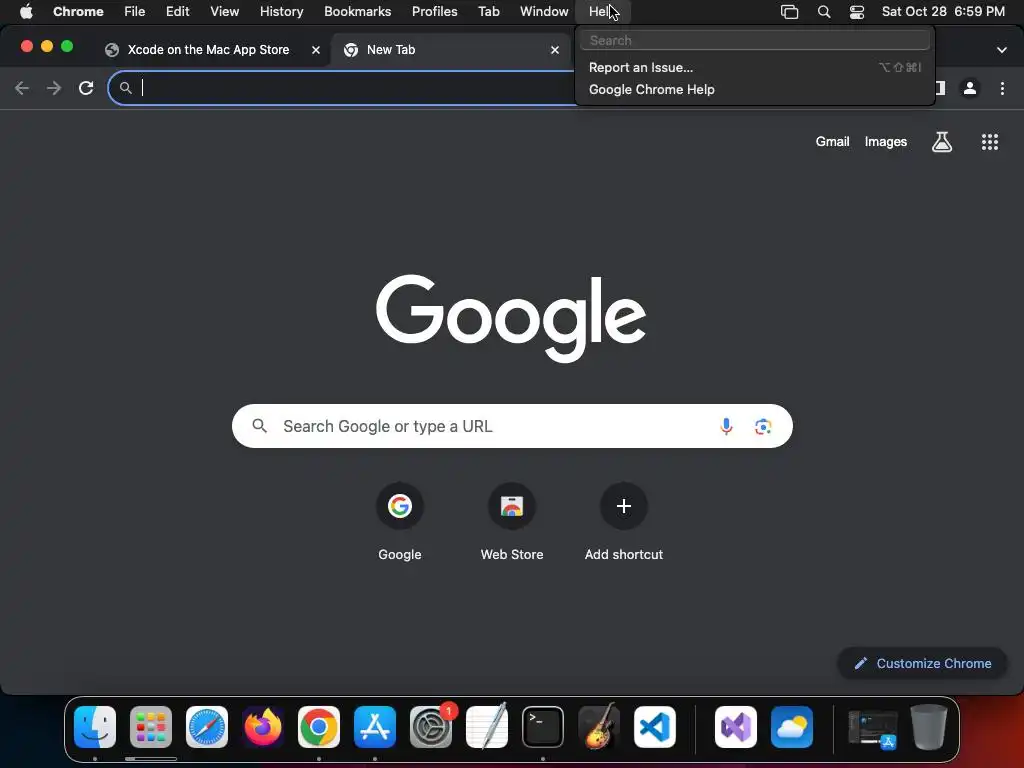Toggle the side panel icon
1024x768 pixels.
(940, 88)
